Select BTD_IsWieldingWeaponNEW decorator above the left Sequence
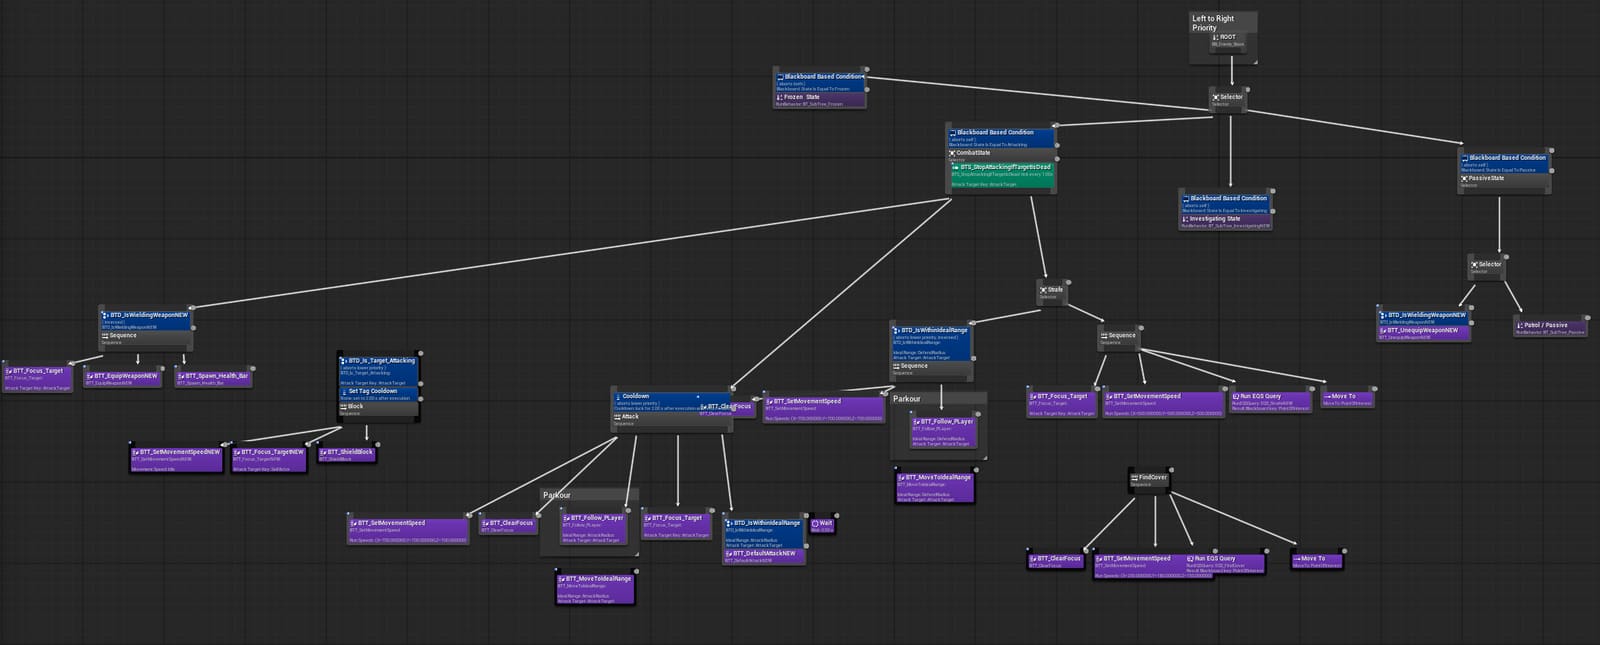The height and width of the screenshot is (645, 1600). (145, 319)
